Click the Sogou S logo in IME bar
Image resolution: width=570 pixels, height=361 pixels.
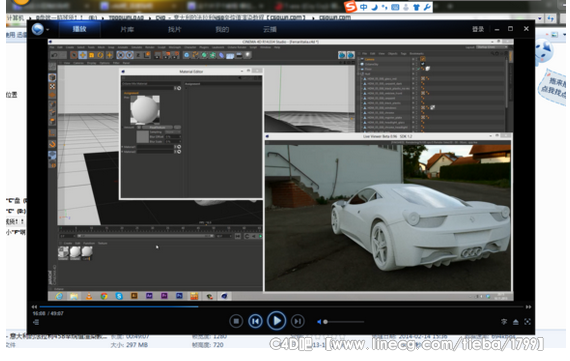[350, 7]
